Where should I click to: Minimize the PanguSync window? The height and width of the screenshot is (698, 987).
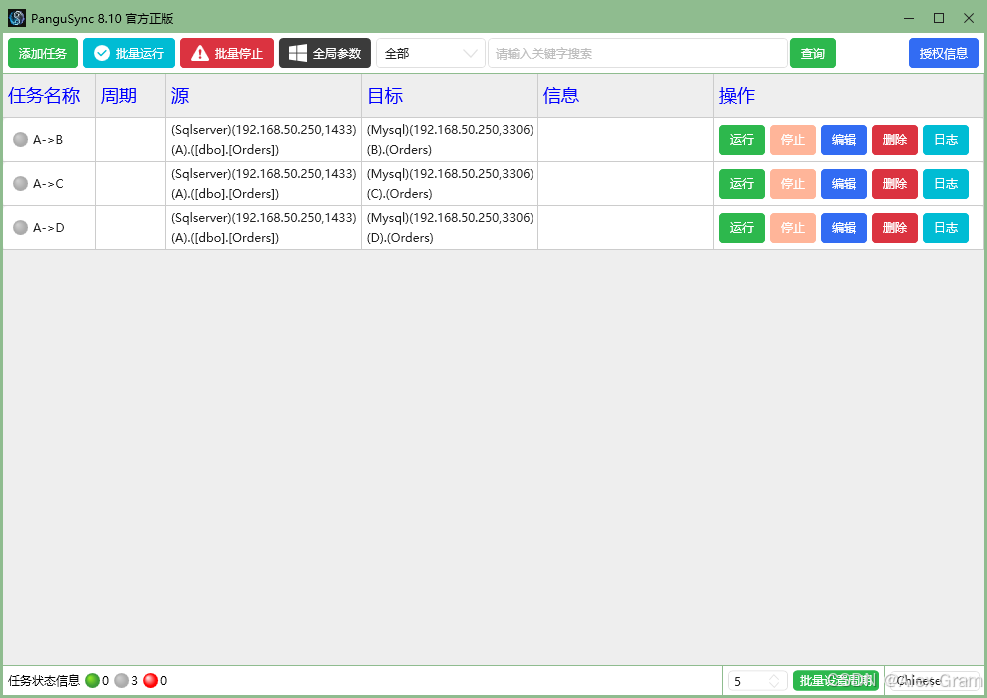(909, 18)
